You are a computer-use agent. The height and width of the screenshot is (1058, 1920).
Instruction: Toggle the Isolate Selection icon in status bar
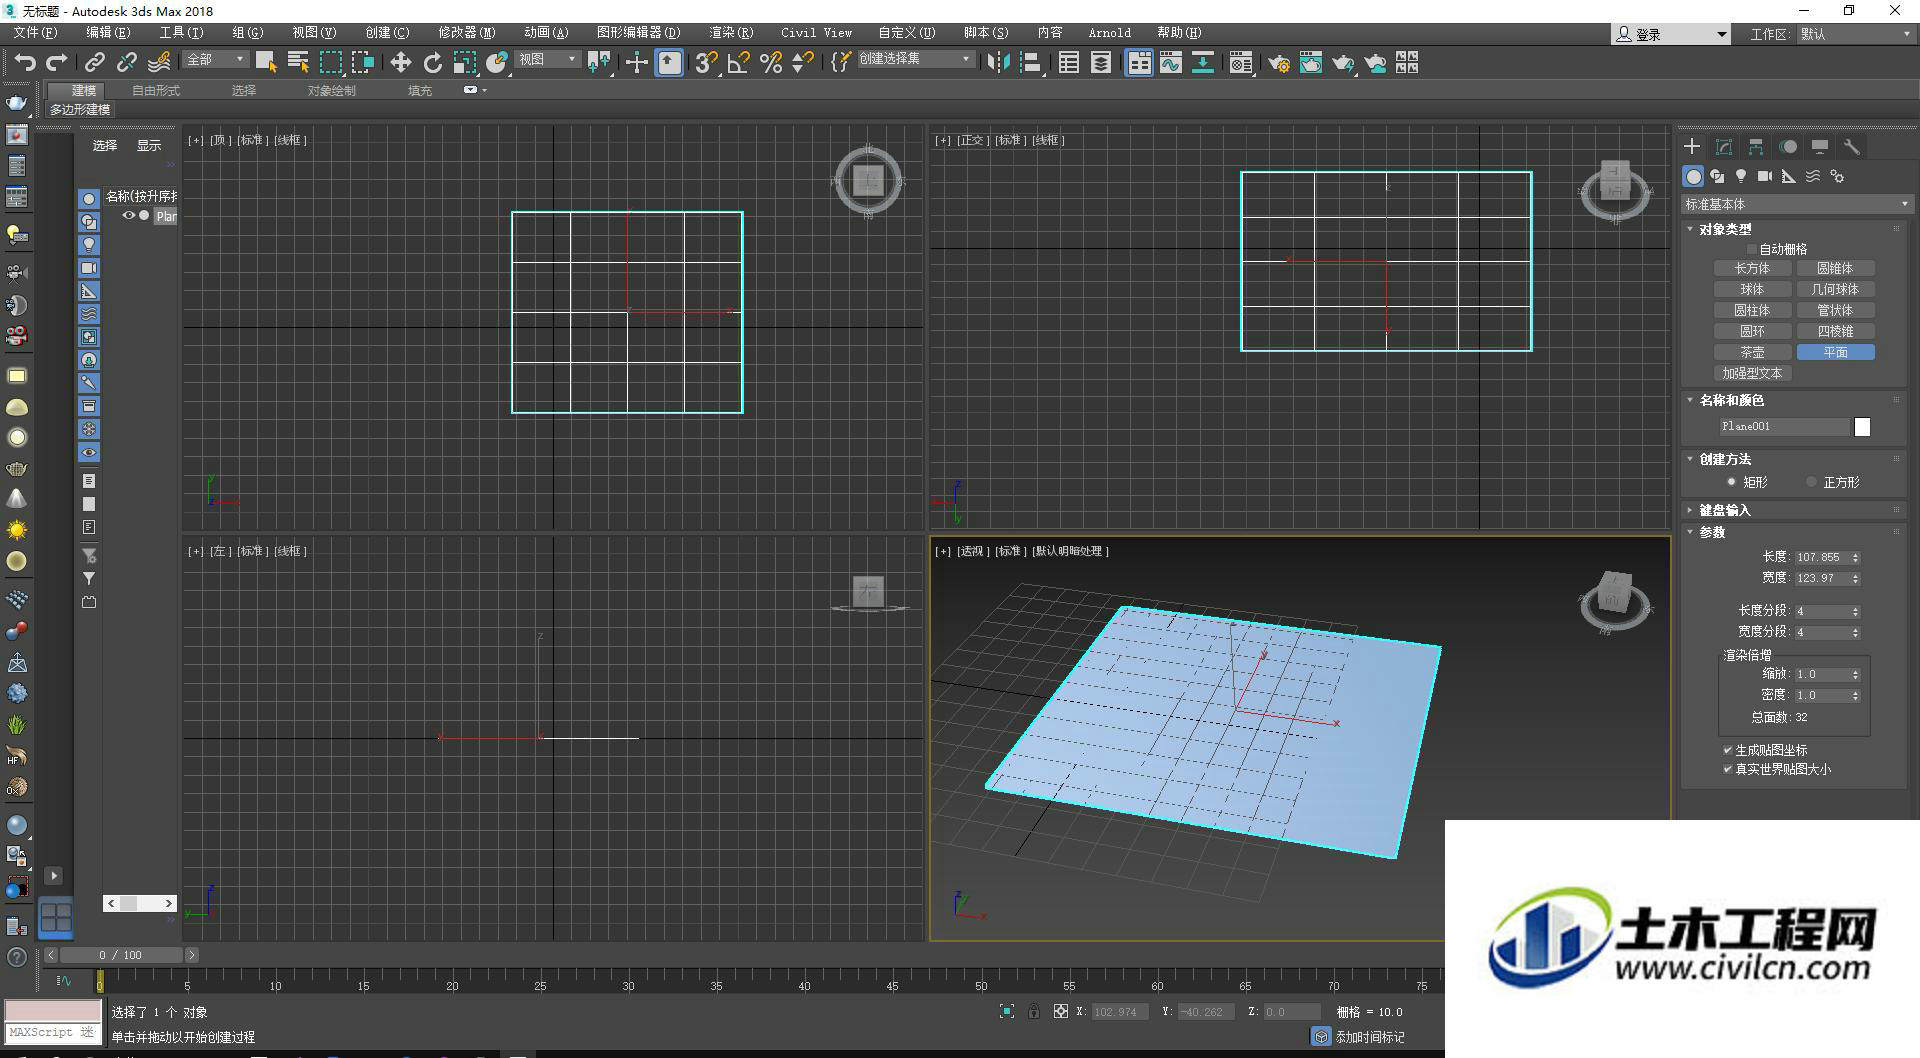click(x=1007, y=1012)
